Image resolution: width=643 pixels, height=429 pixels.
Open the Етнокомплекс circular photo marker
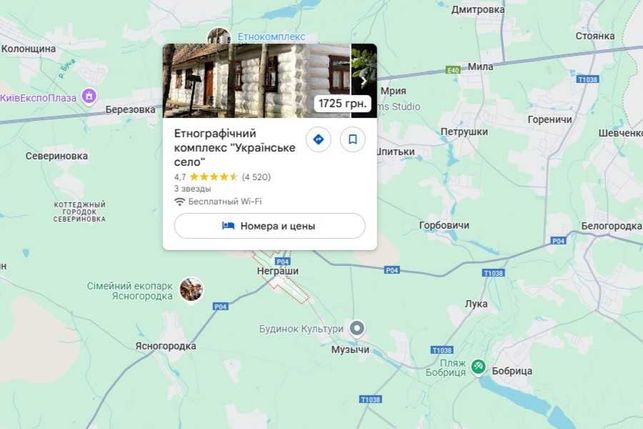[219, 36]
